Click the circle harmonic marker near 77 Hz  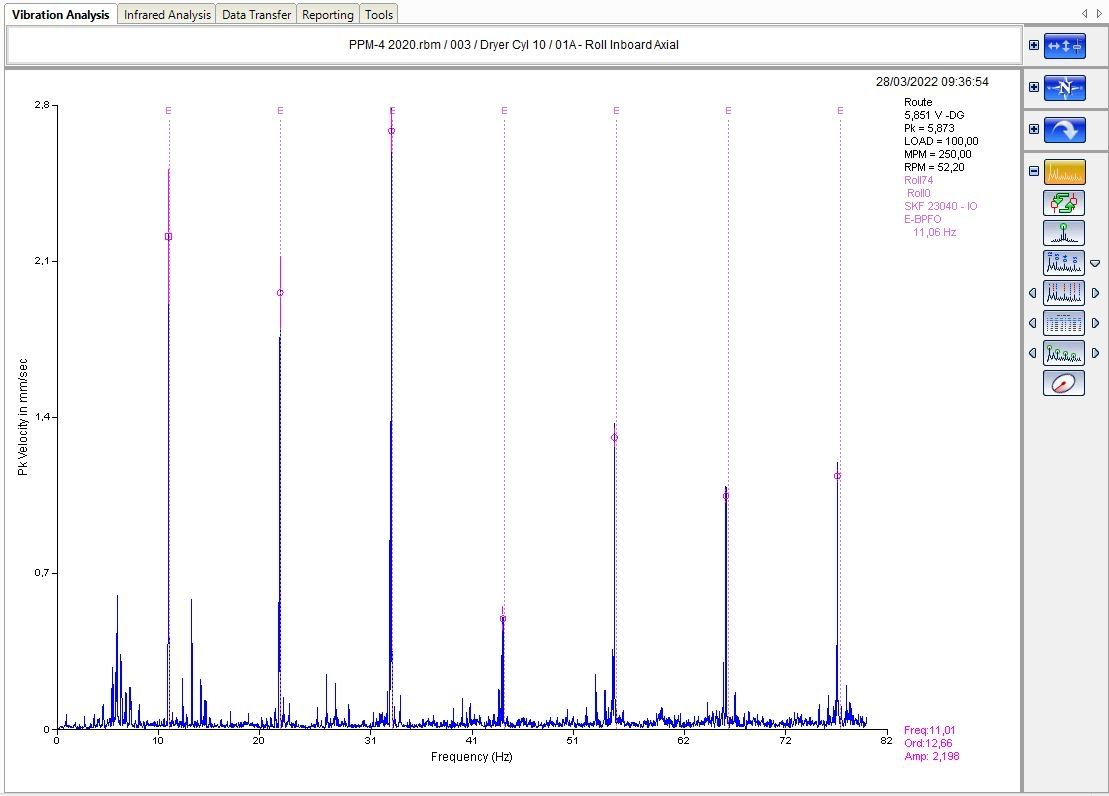pyautogui.click(x=837, y=476)
